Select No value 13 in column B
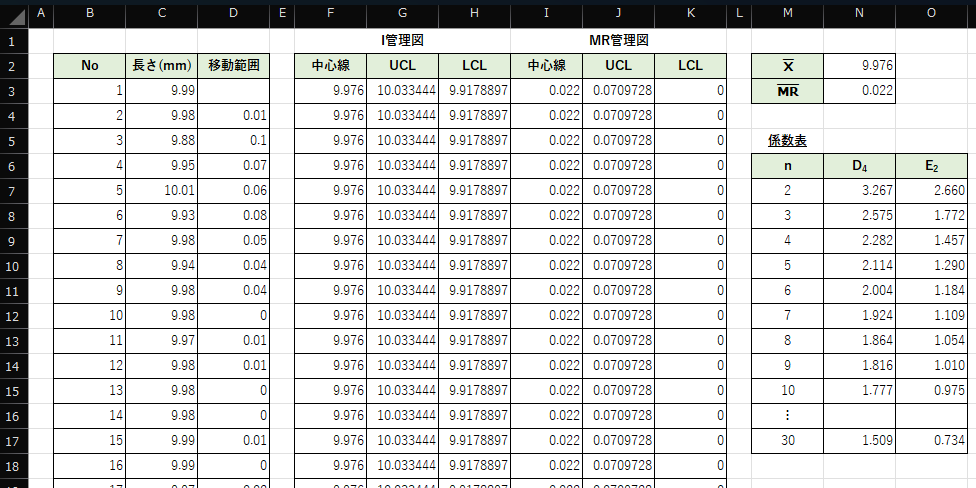Screen dimensions: 976x488 point(90,390)
